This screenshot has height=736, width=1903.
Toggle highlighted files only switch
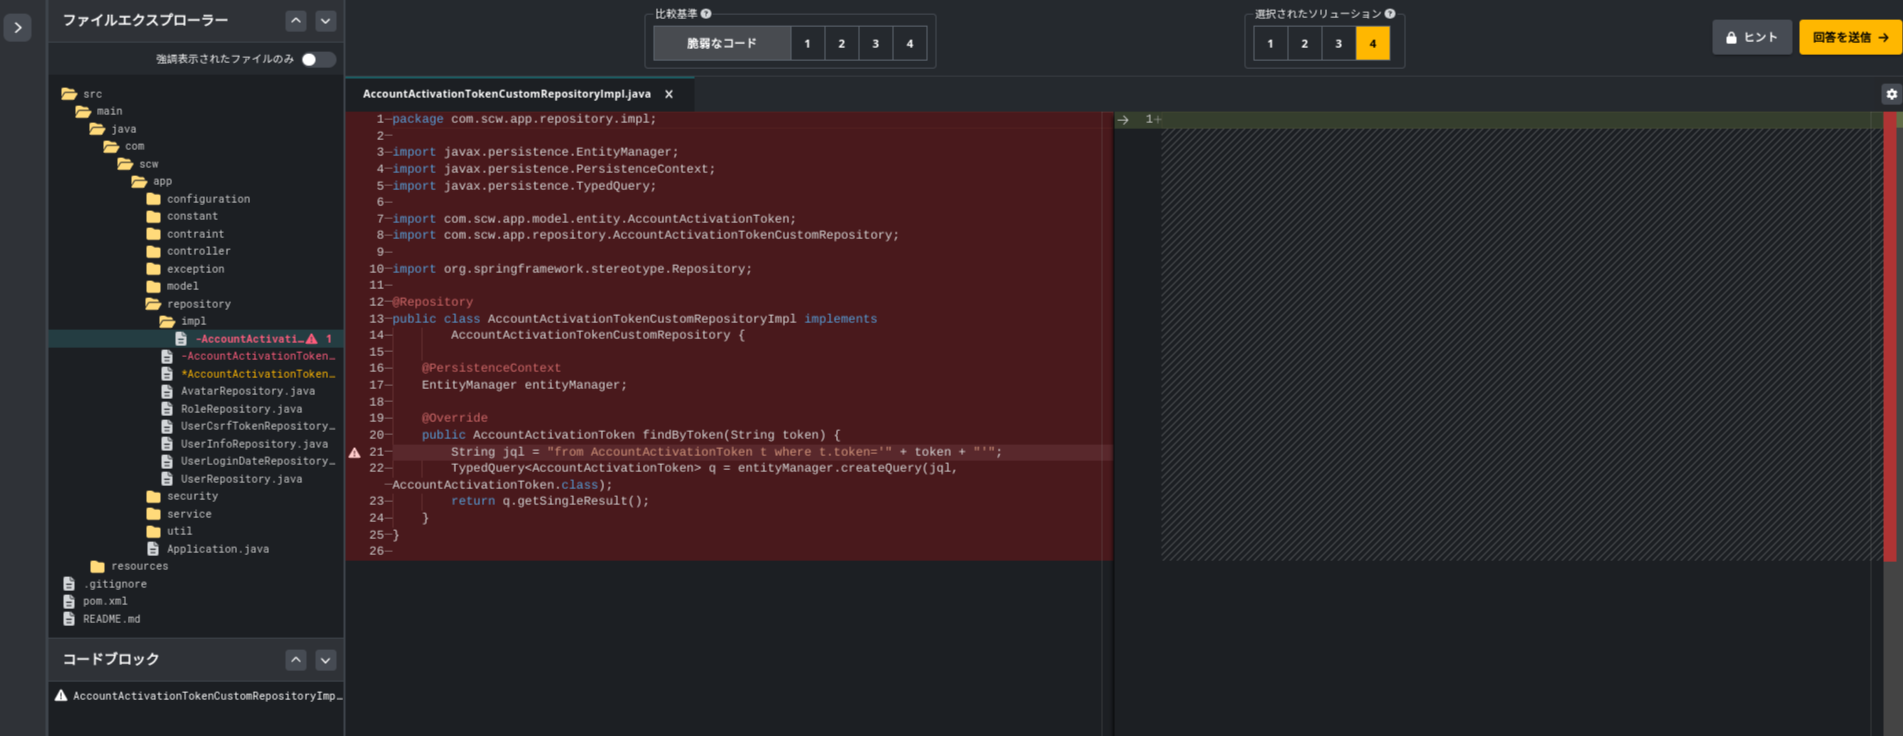(317, 60)
